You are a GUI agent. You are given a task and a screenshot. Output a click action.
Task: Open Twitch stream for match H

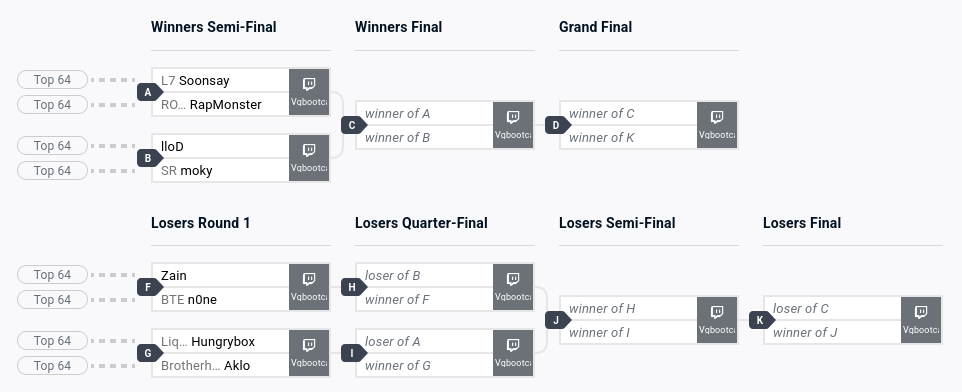(514, 287)
